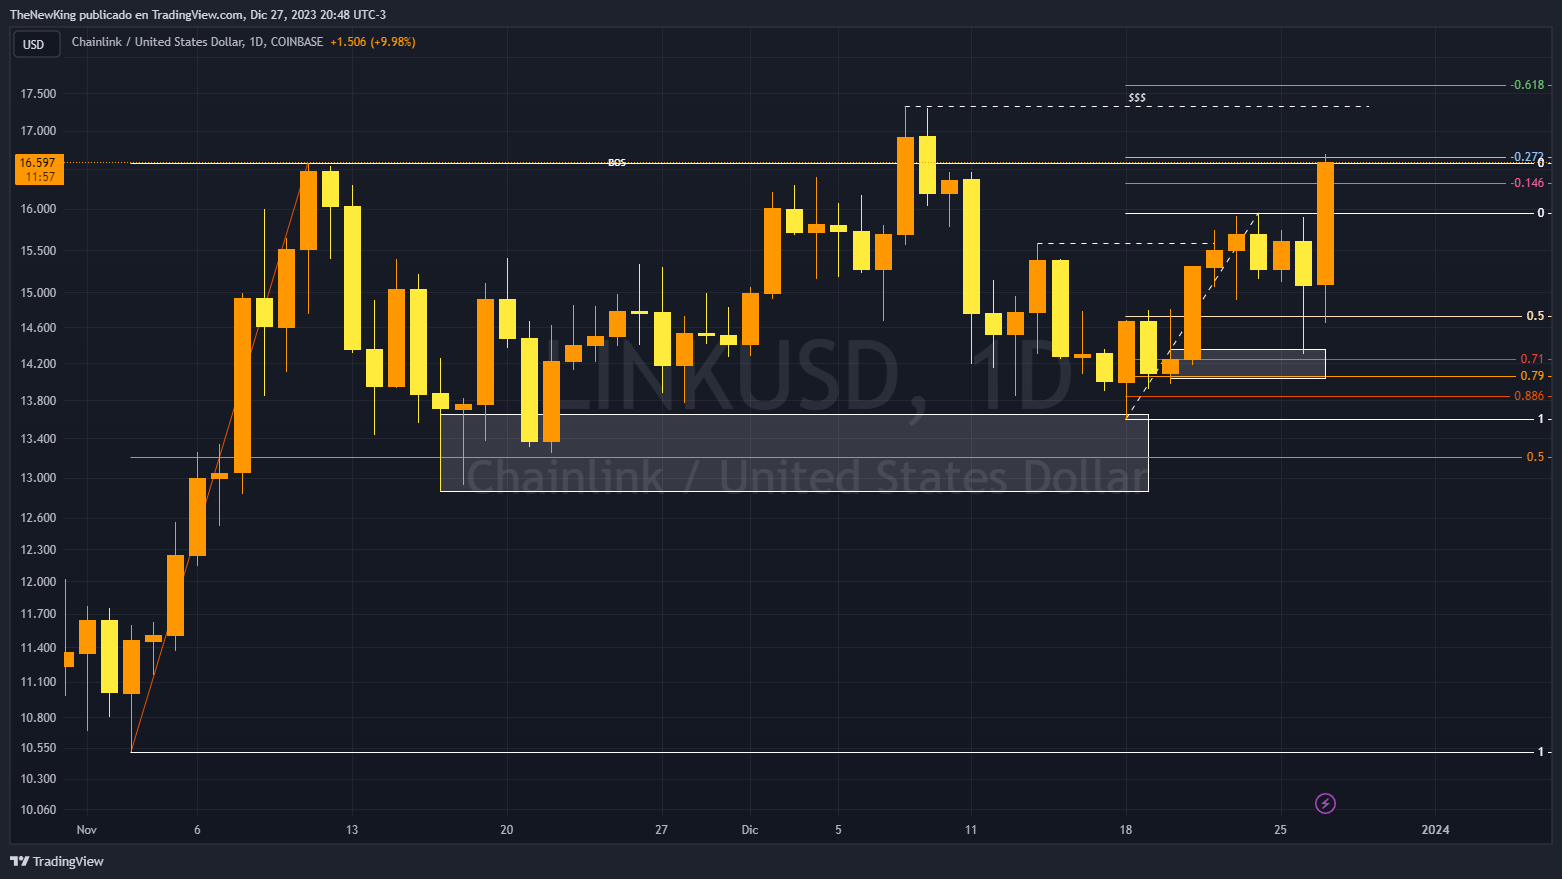
Task: Click the 10.800 price axis label
Action: point(38,718)
